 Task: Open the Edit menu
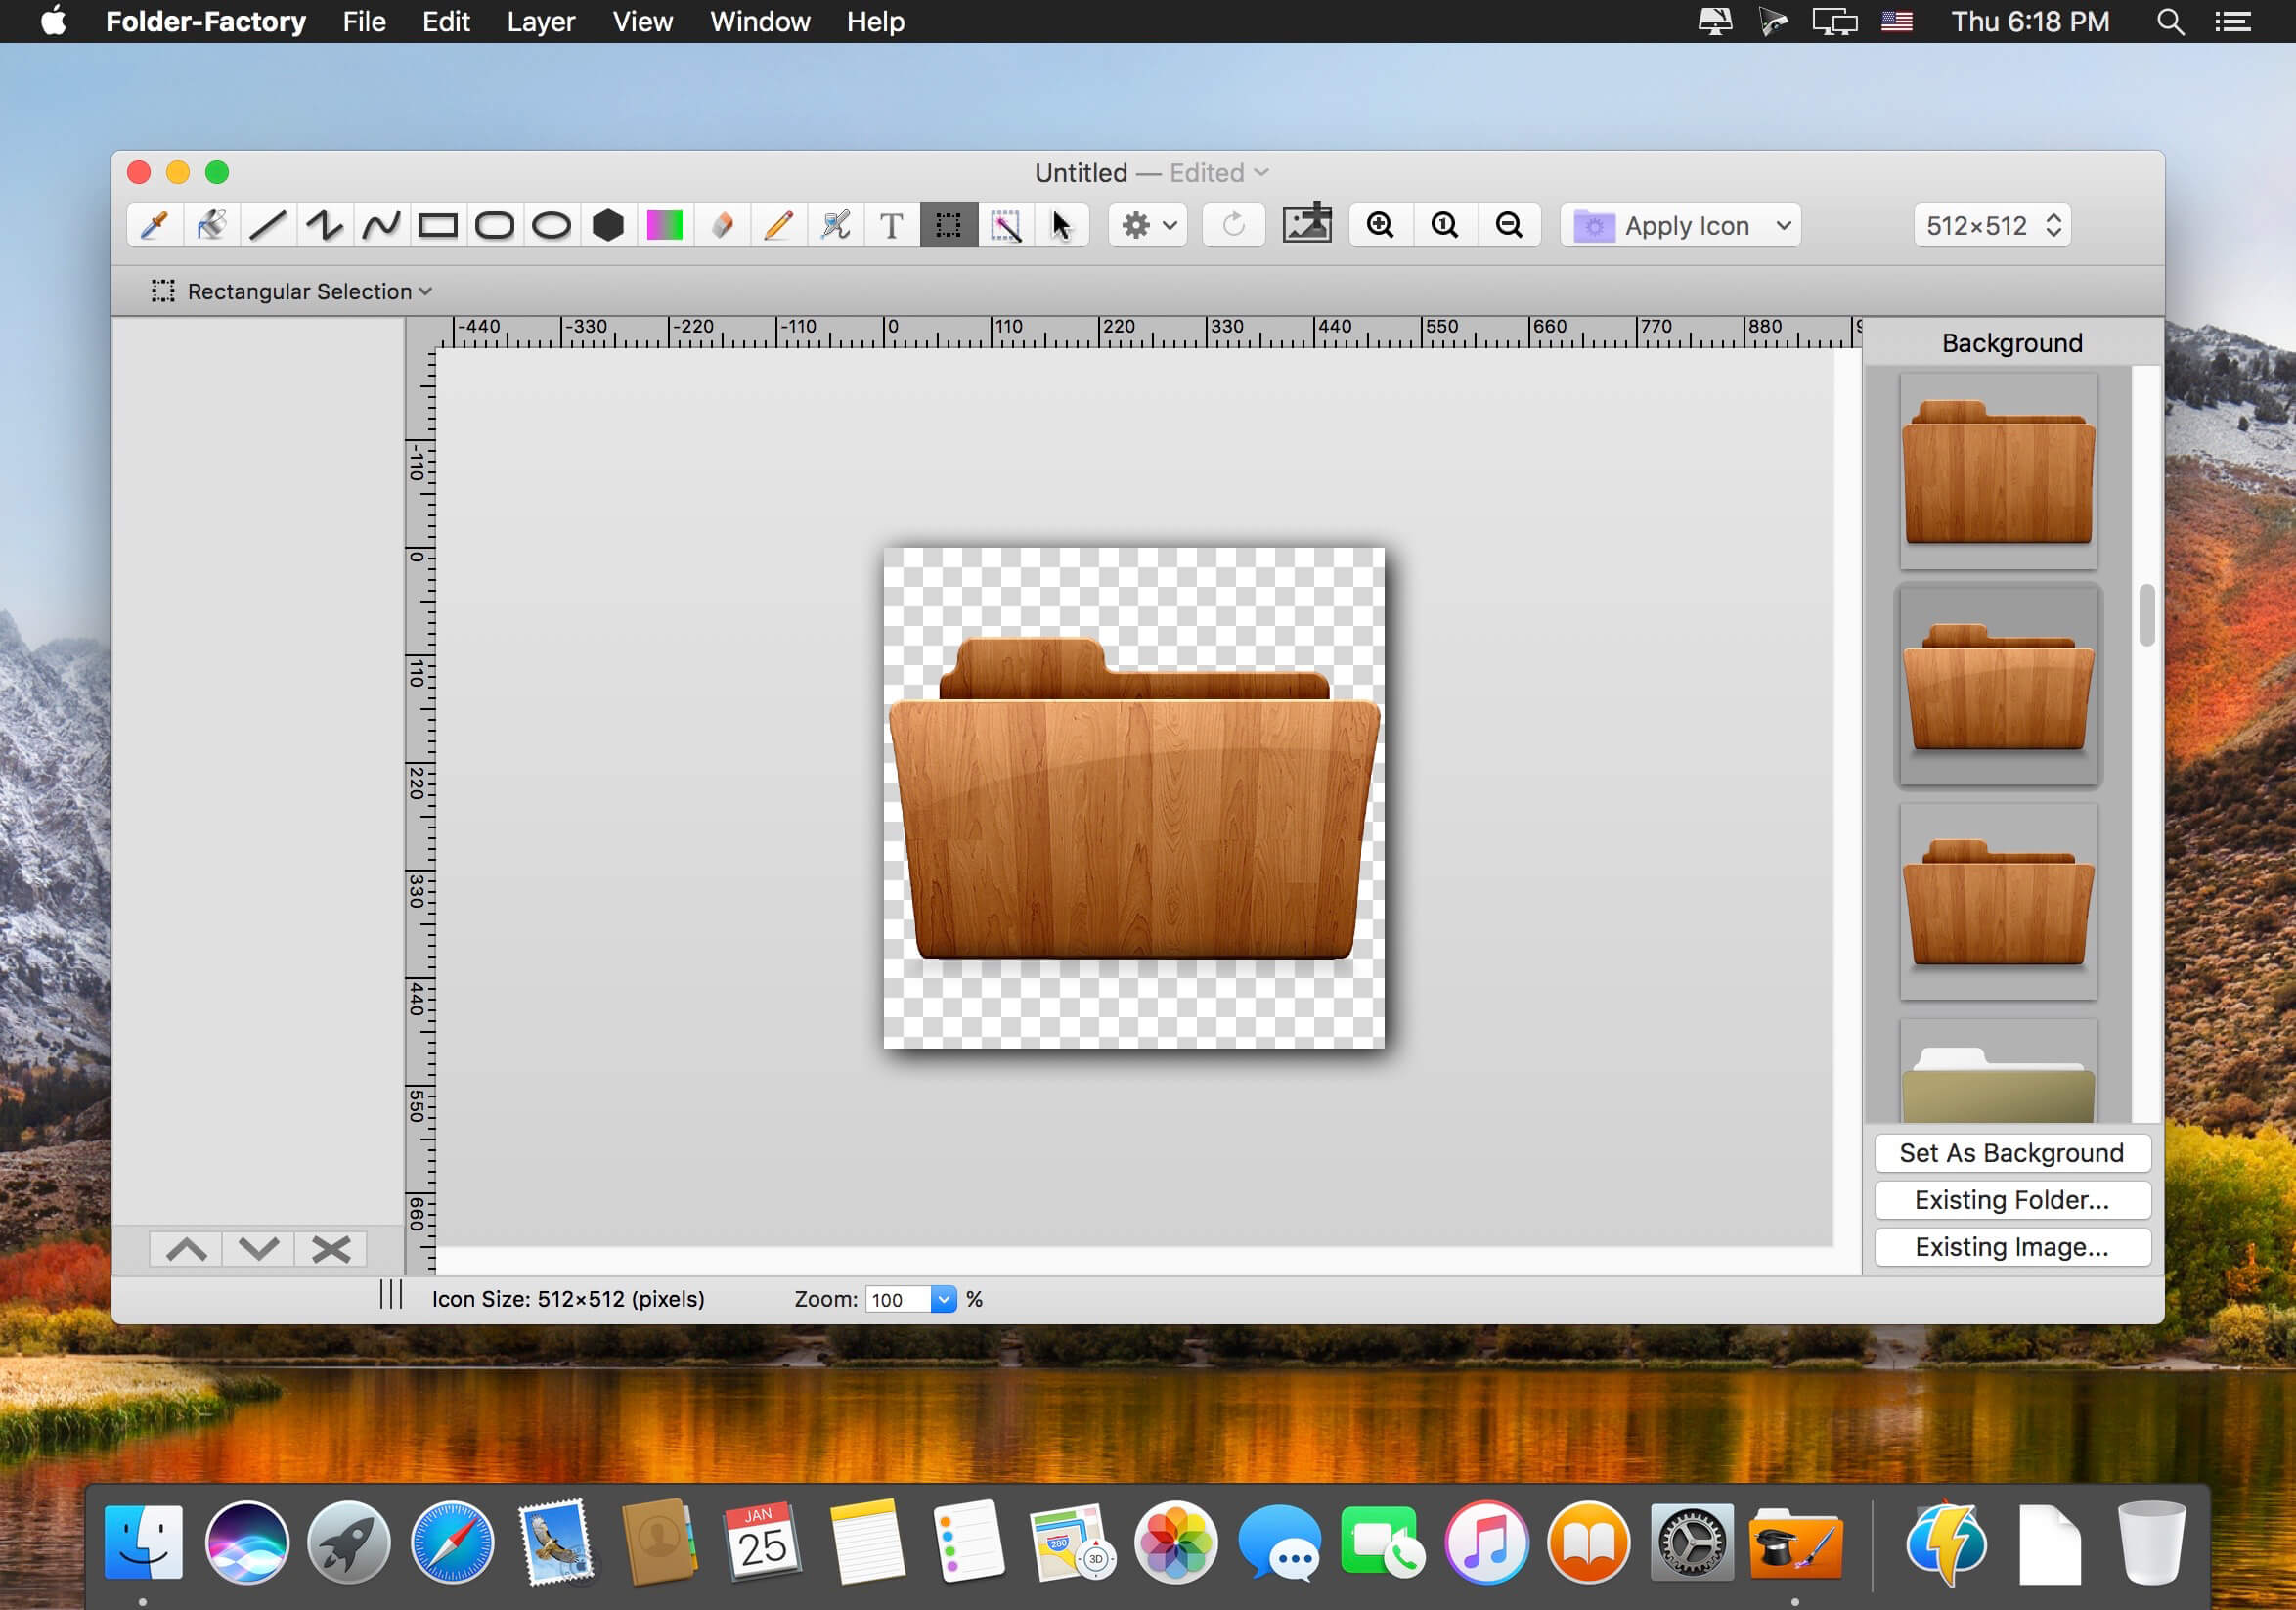(446, 21)
